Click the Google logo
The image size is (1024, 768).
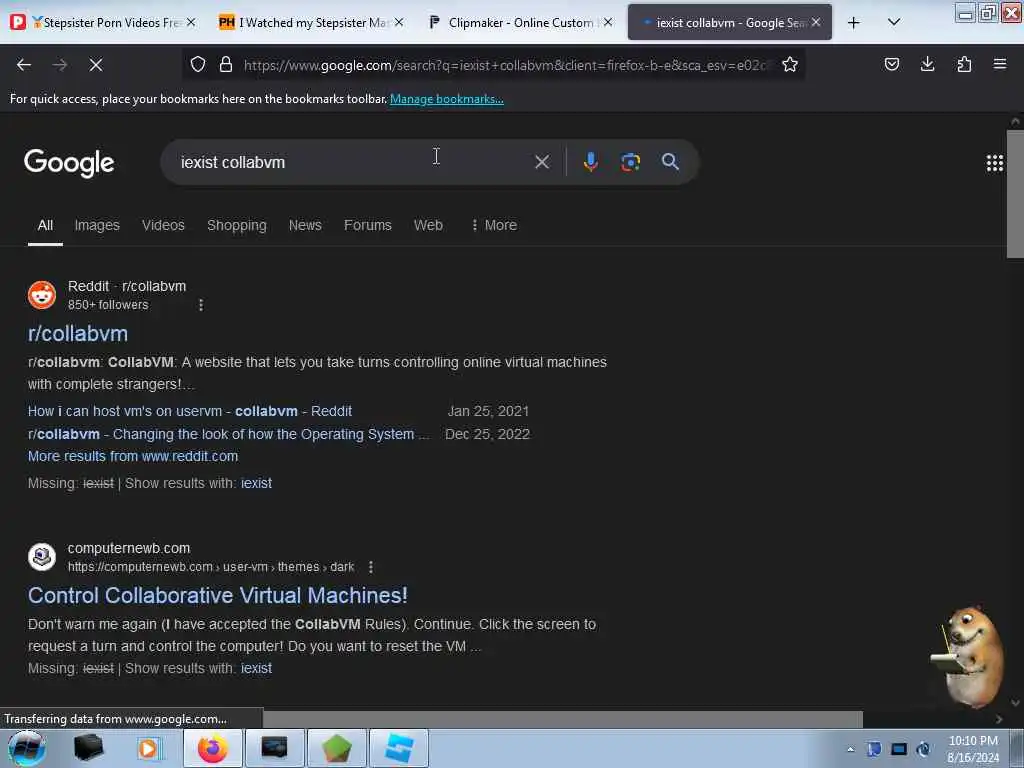(x=69, y=163)
